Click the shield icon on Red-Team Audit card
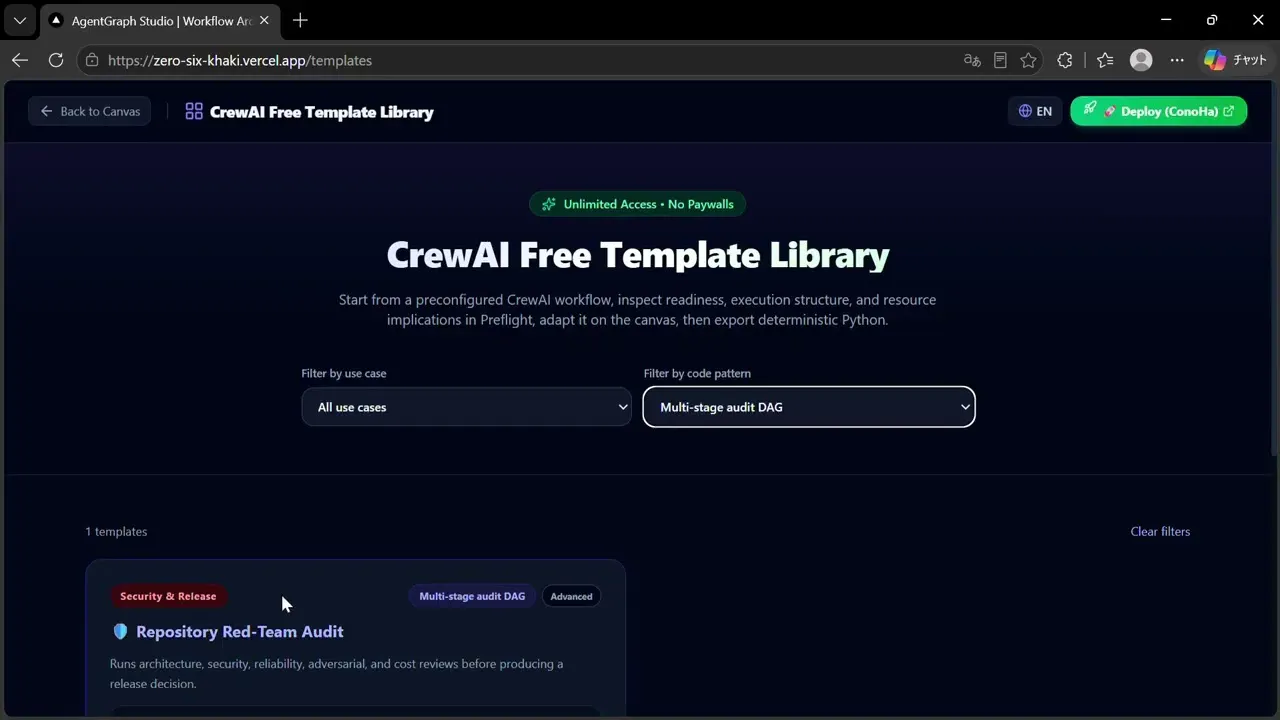Screen dimensions: 1280x720 (120, 632)
